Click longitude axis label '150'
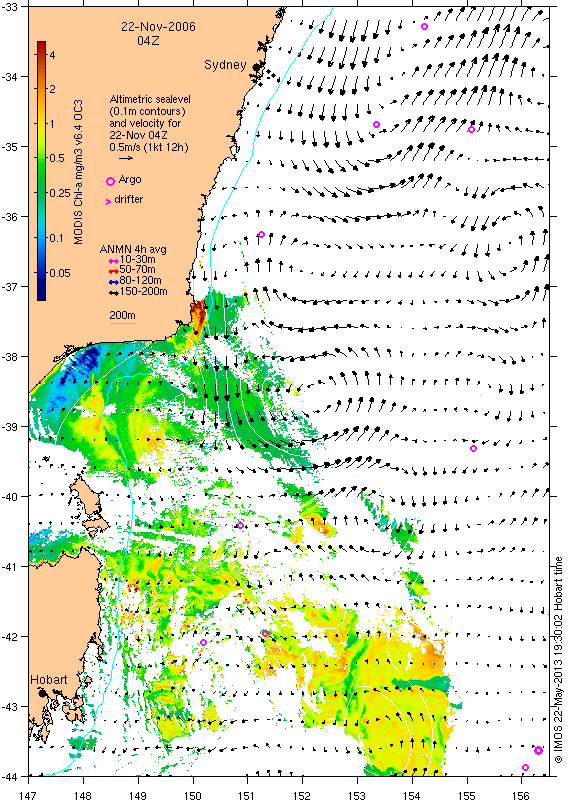570x800 pixels. (193, 795)
